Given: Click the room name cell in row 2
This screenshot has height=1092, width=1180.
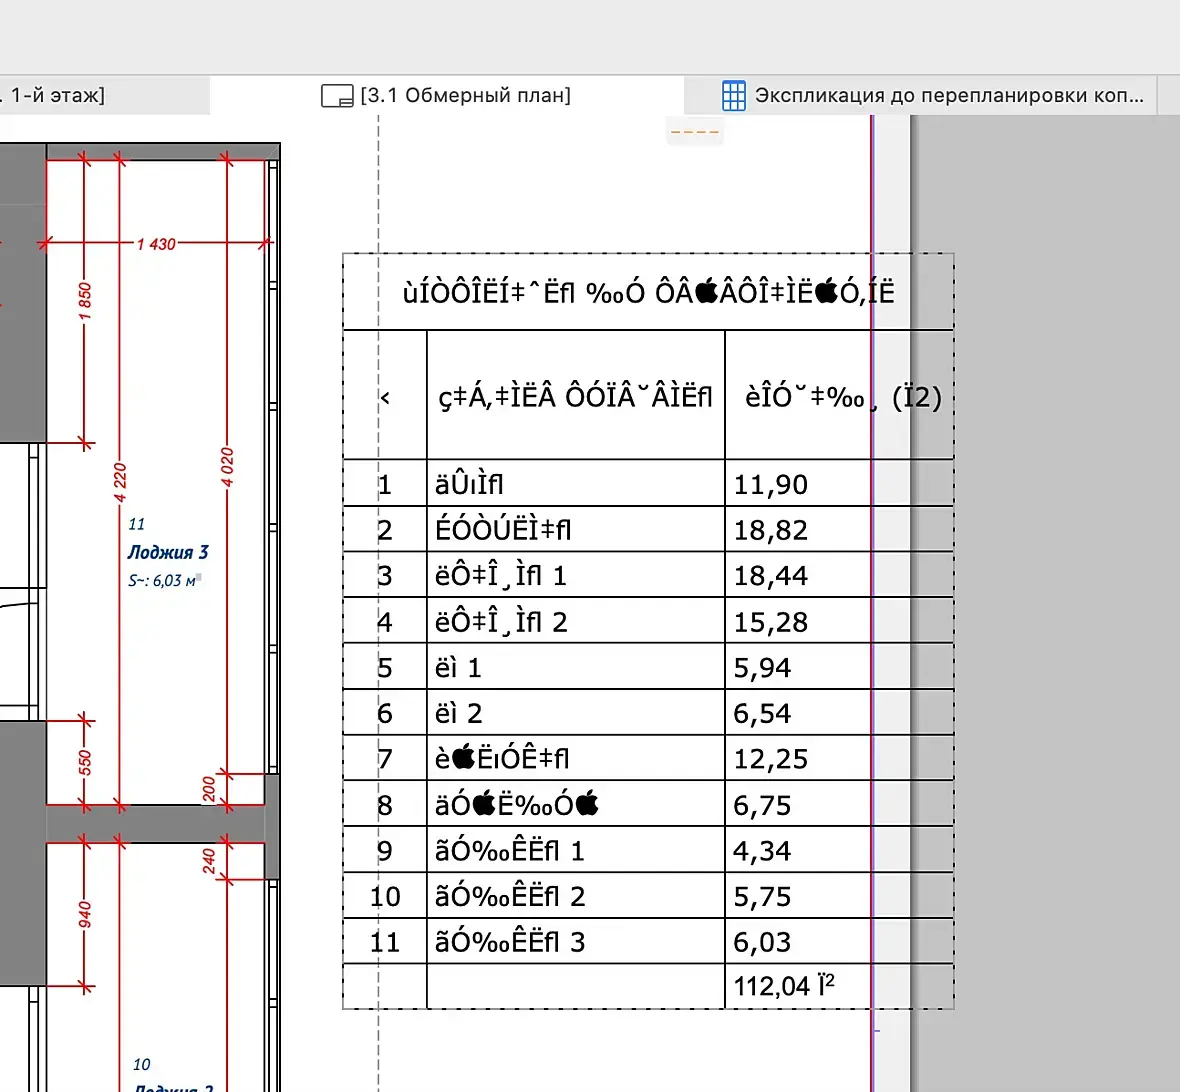Looking at the screenshot, I should pos(576,530).
